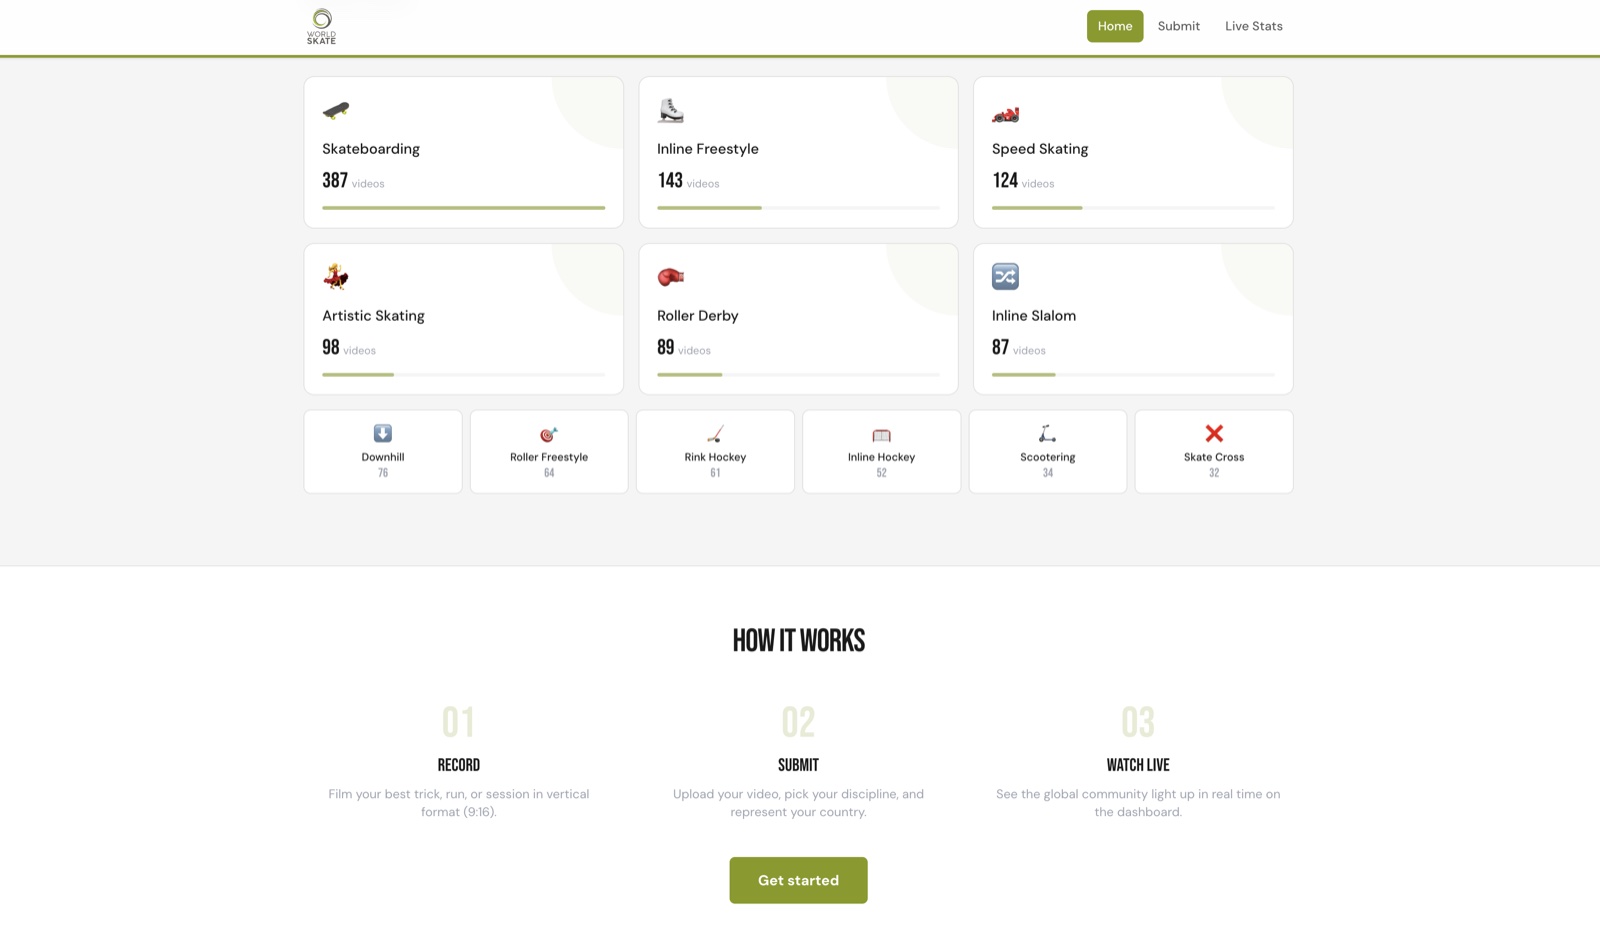Viewport: 1600px width, 925px height.
Task: Click the Inline Slalom progress bar
Action: click(1133, 375)
